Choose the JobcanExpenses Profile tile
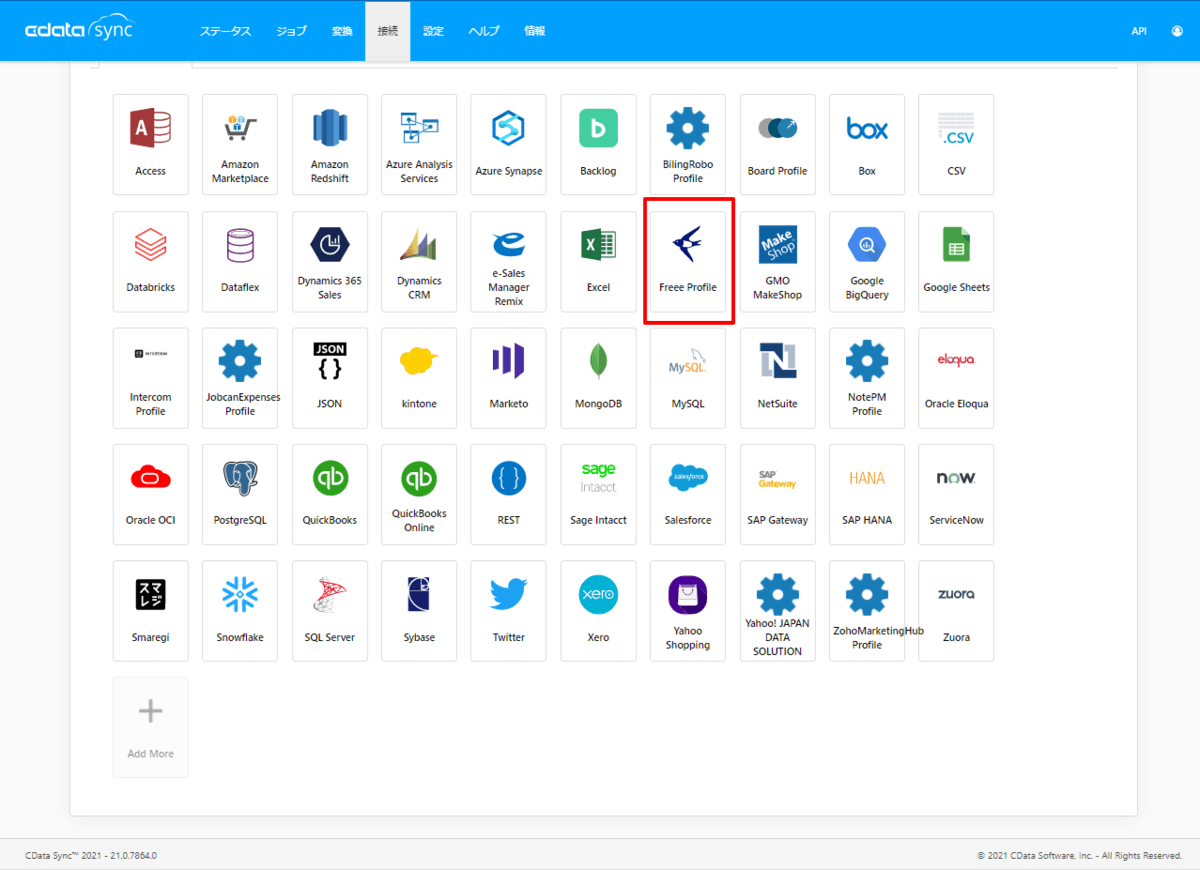This screenshot has width=1200, height=870. [x=240, y=378]
